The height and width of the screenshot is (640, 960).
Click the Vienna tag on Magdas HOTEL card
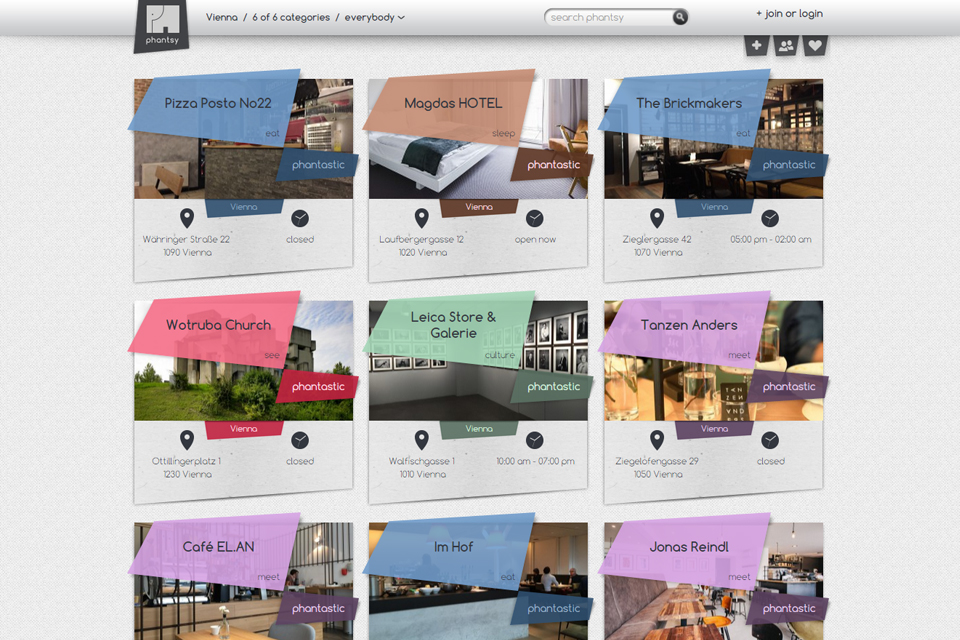click(479, 207)
